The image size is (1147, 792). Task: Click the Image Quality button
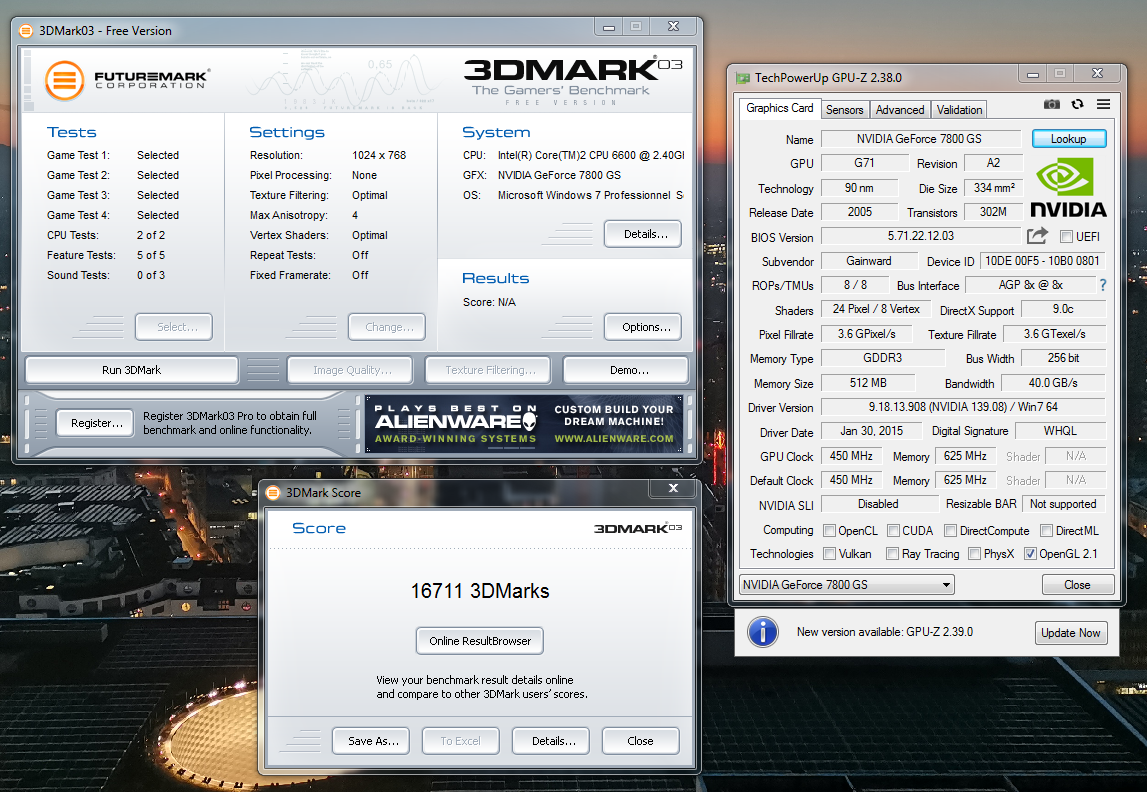[350, 370]
